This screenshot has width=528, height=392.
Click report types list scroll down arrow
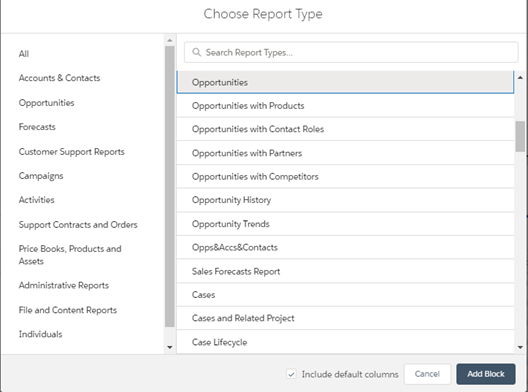tap(520, 347)
